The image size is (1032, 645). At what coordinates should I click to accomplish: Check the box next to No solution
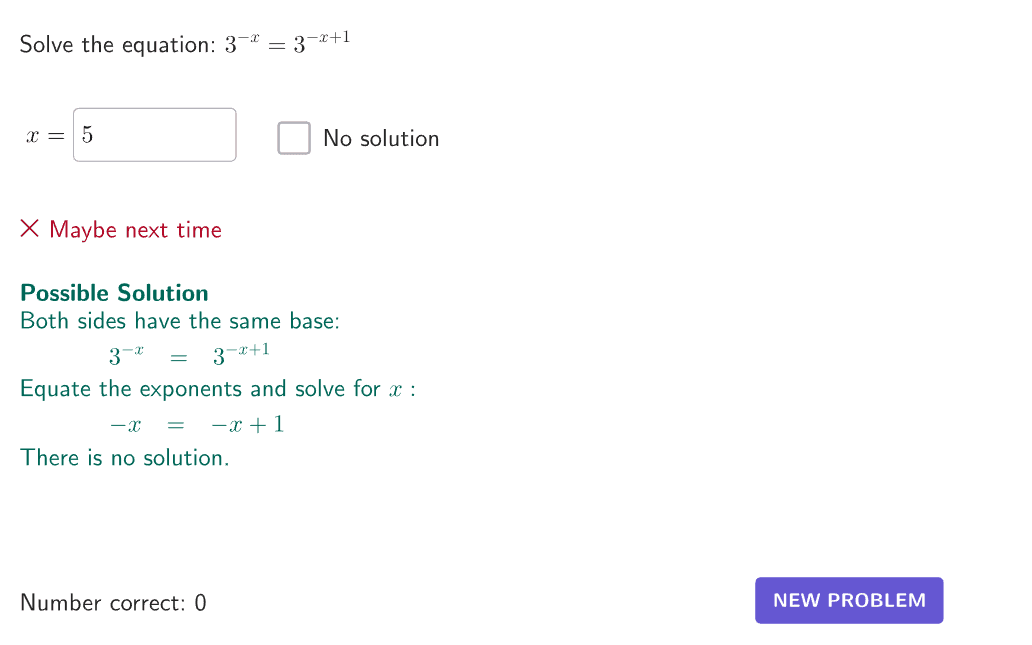coord(293,138)
